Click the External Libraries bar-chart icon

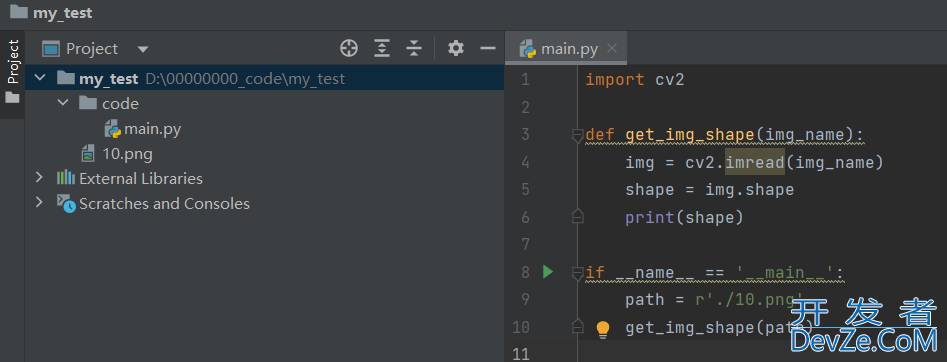(x=66, y=178)
